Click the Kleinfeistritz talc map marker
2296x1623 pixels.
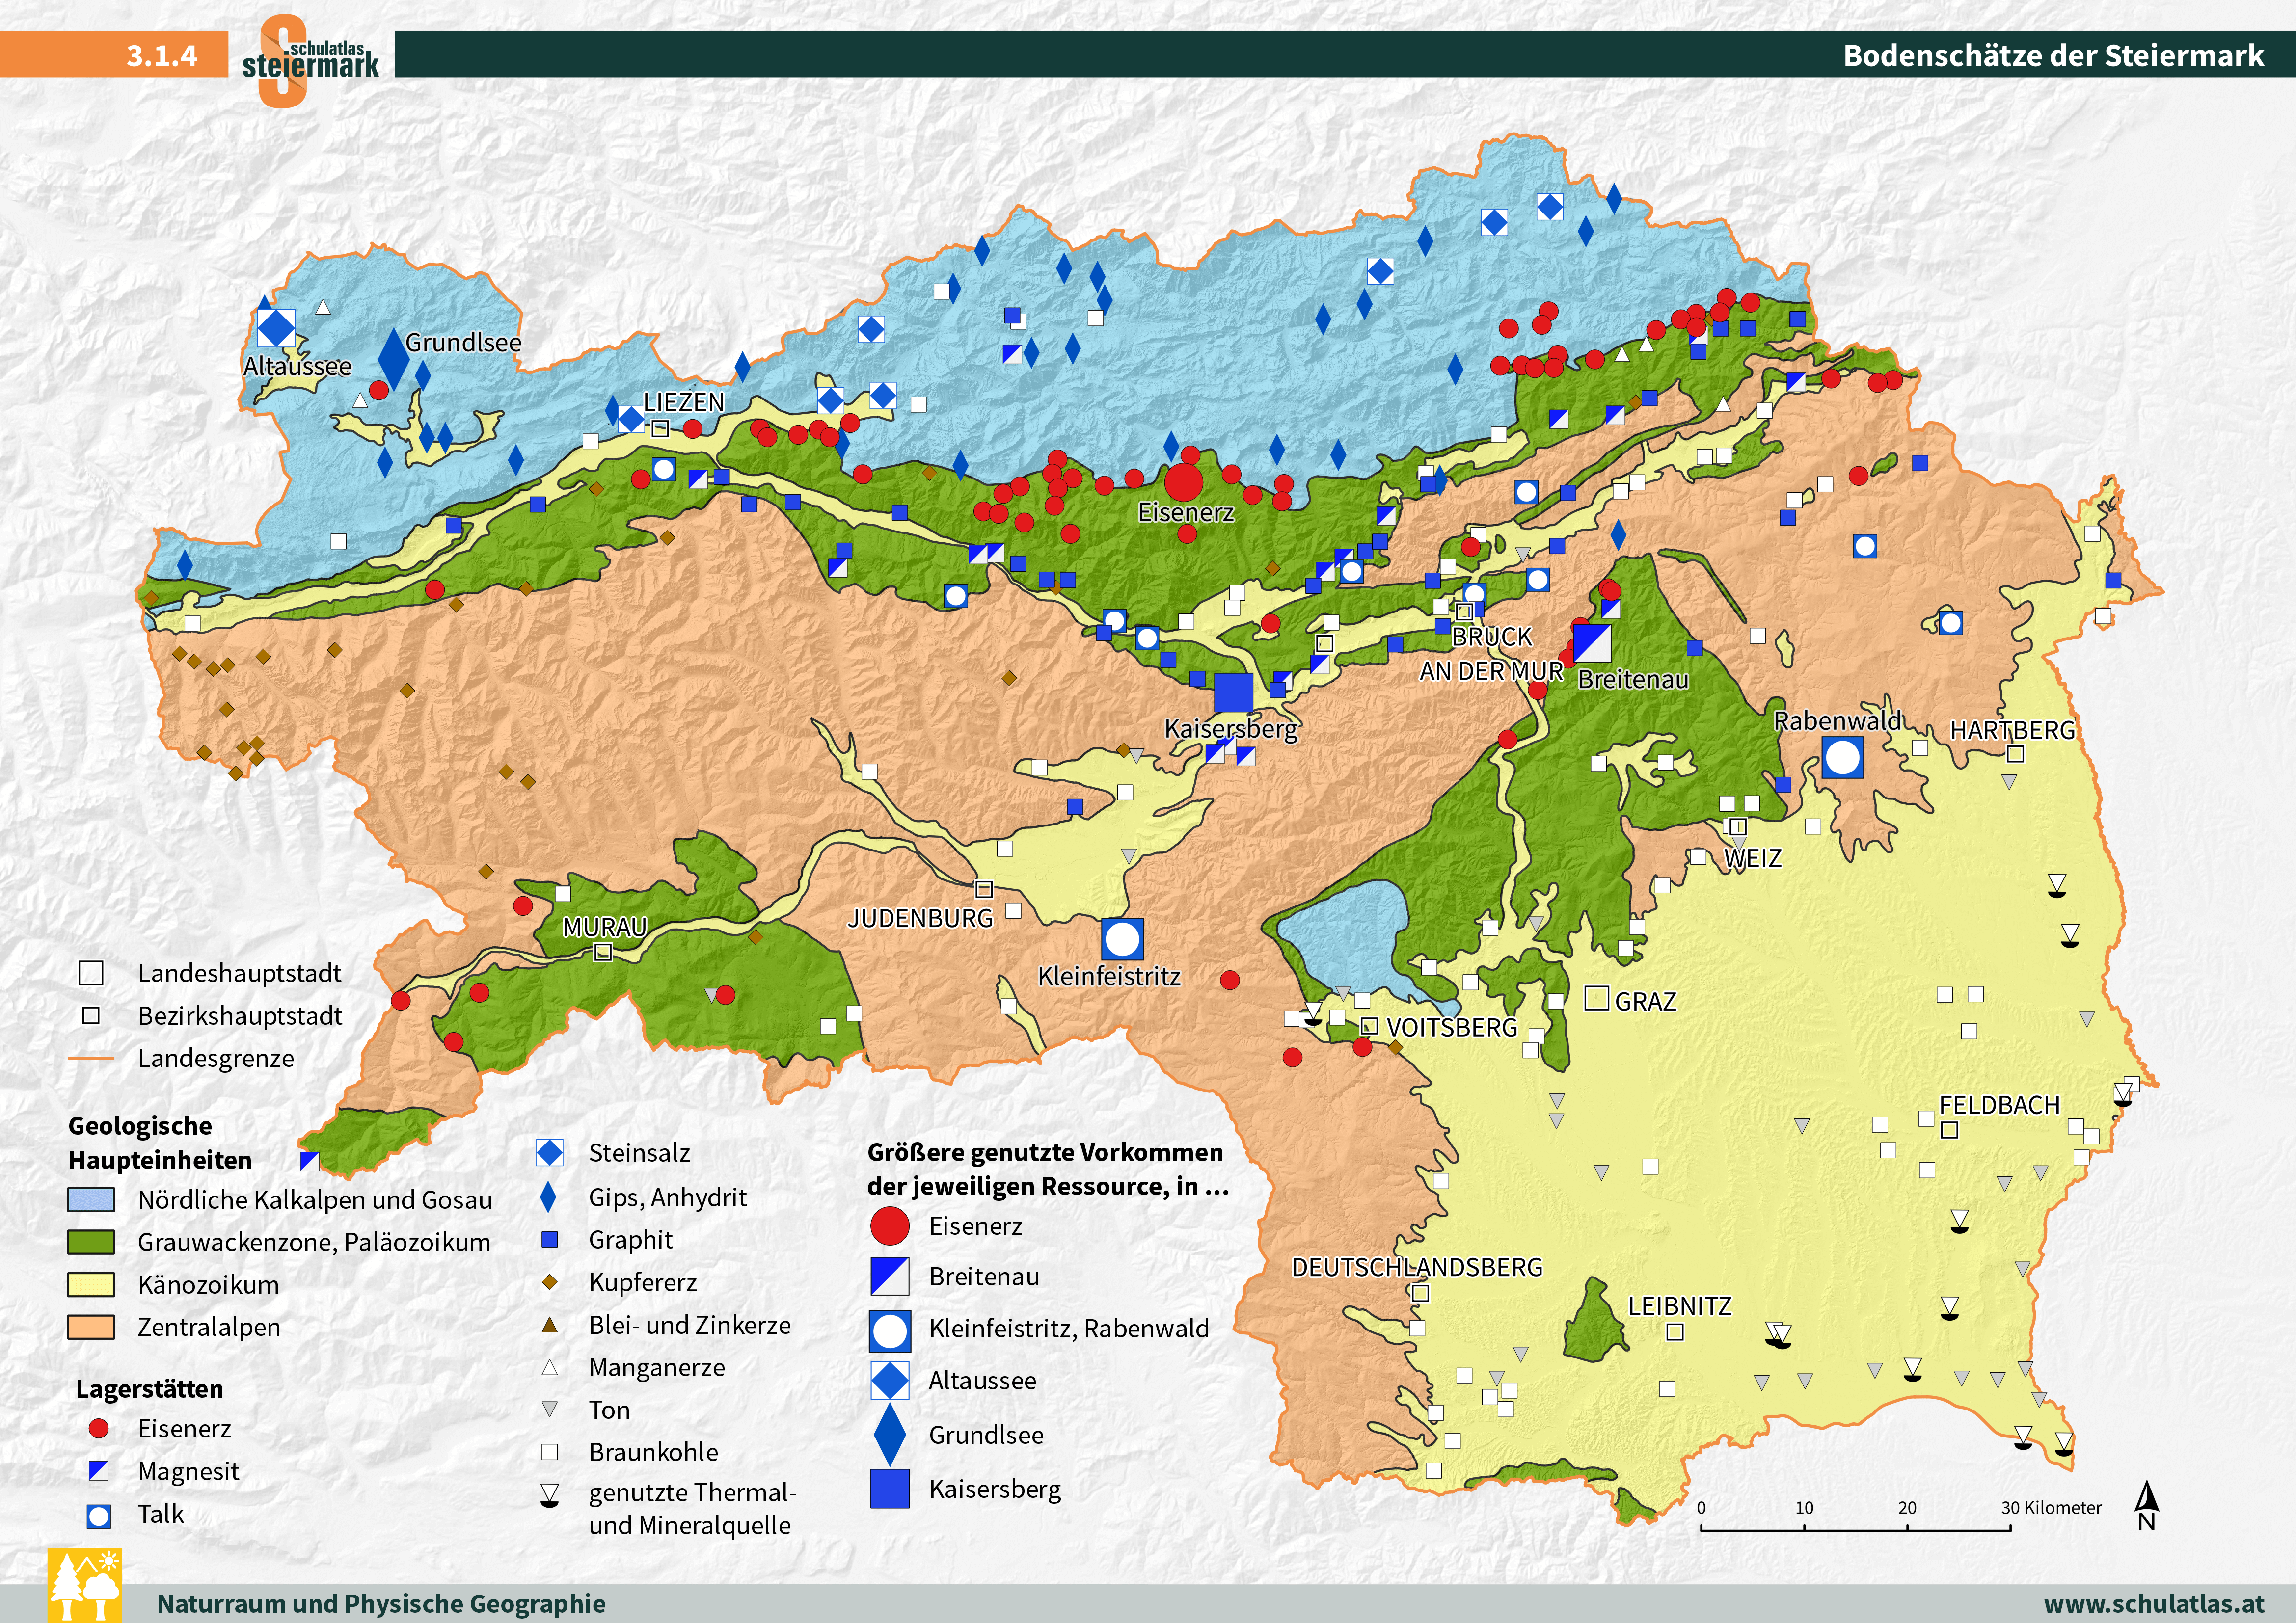click(x=1122, y=939)
